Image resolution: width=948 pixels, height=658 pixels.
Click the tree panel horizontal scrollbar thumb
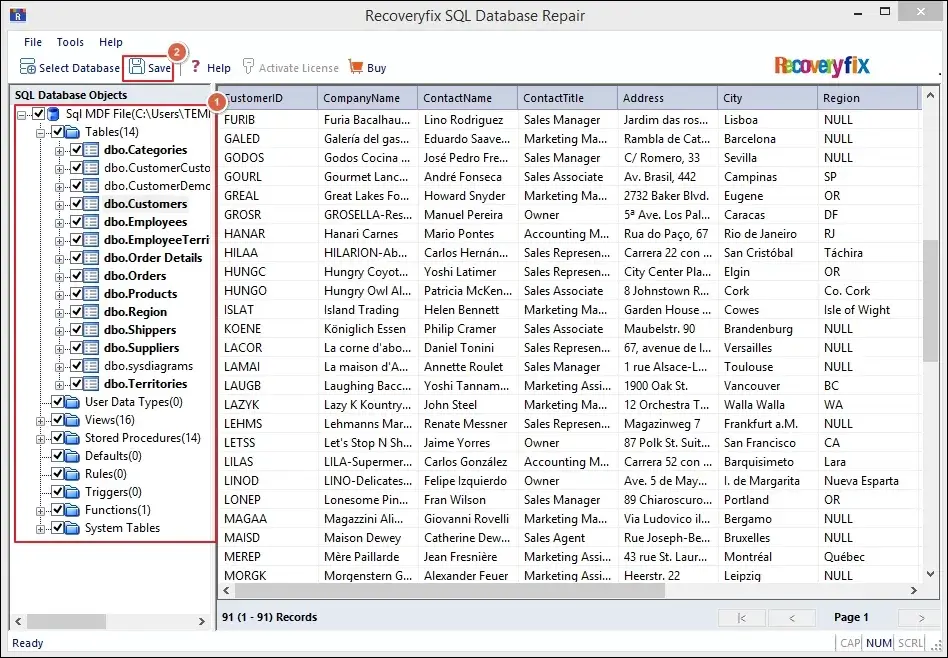coord(67,621)
